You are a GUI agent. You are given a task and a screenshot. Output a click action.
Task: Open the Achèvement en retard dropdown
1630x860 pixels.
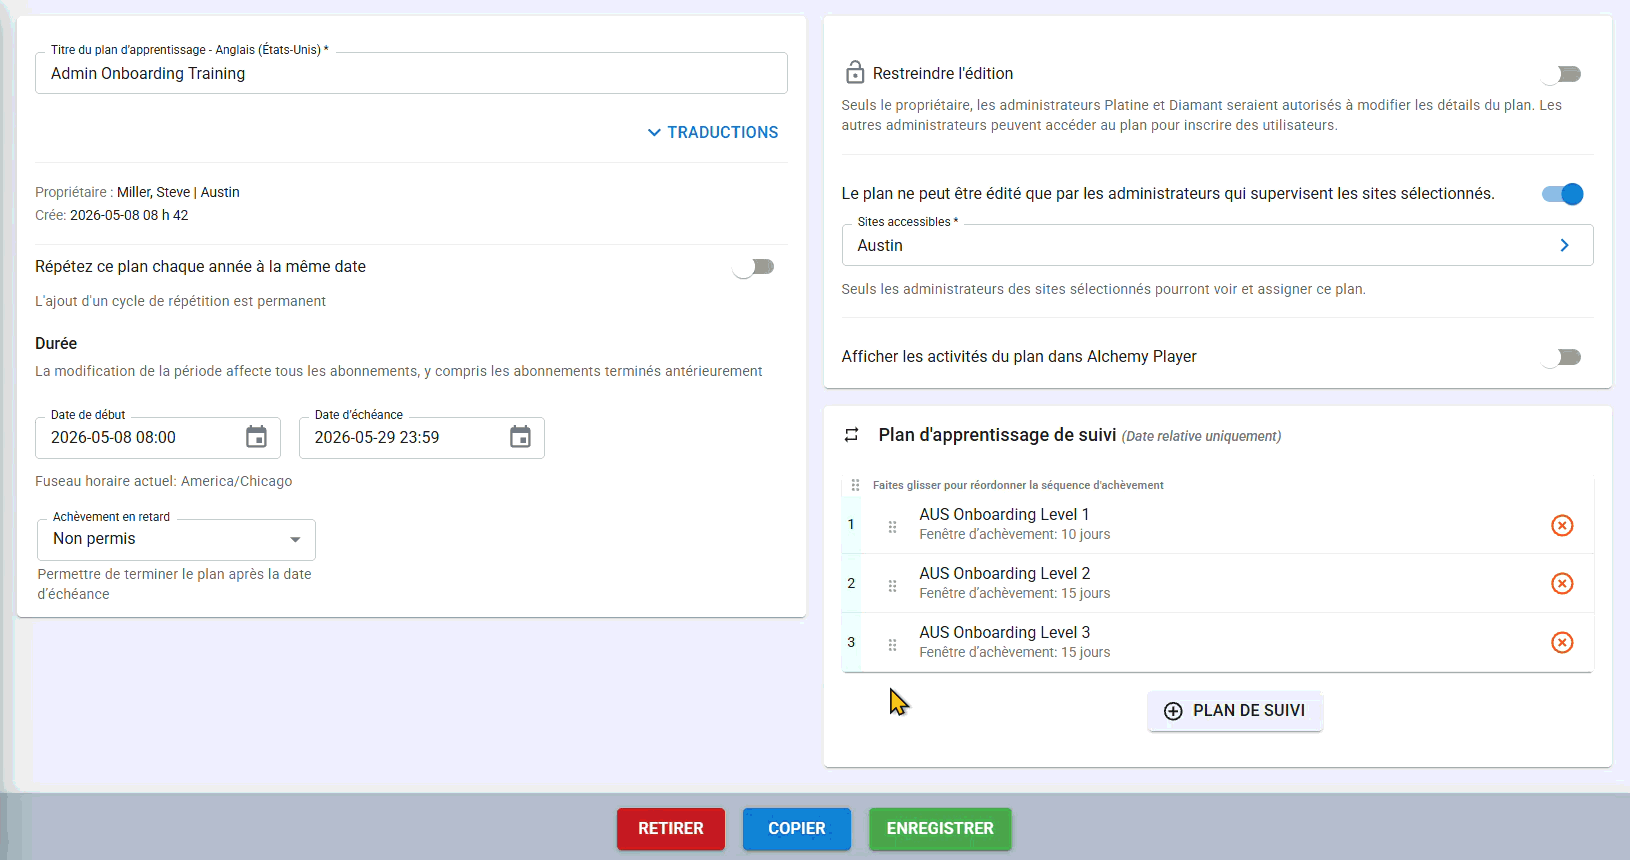pos(177,539)
